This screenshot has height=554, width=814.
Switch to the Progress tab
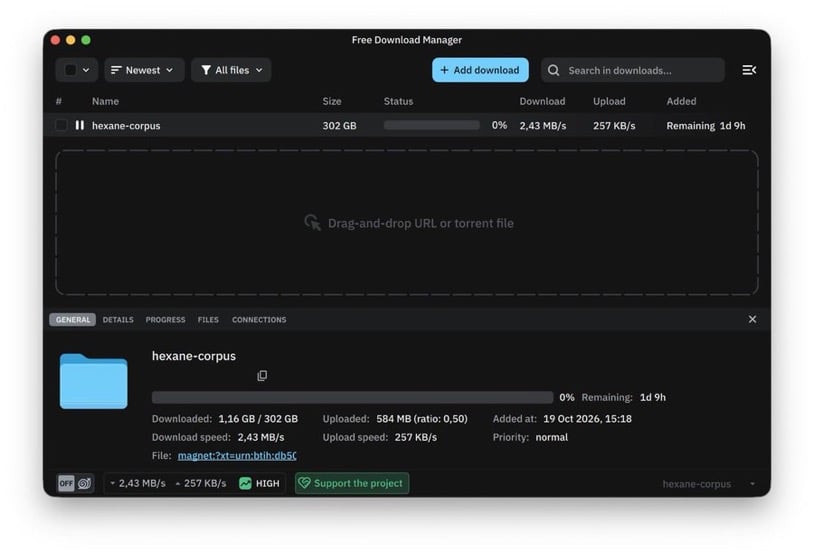click(x=165, y=319)
